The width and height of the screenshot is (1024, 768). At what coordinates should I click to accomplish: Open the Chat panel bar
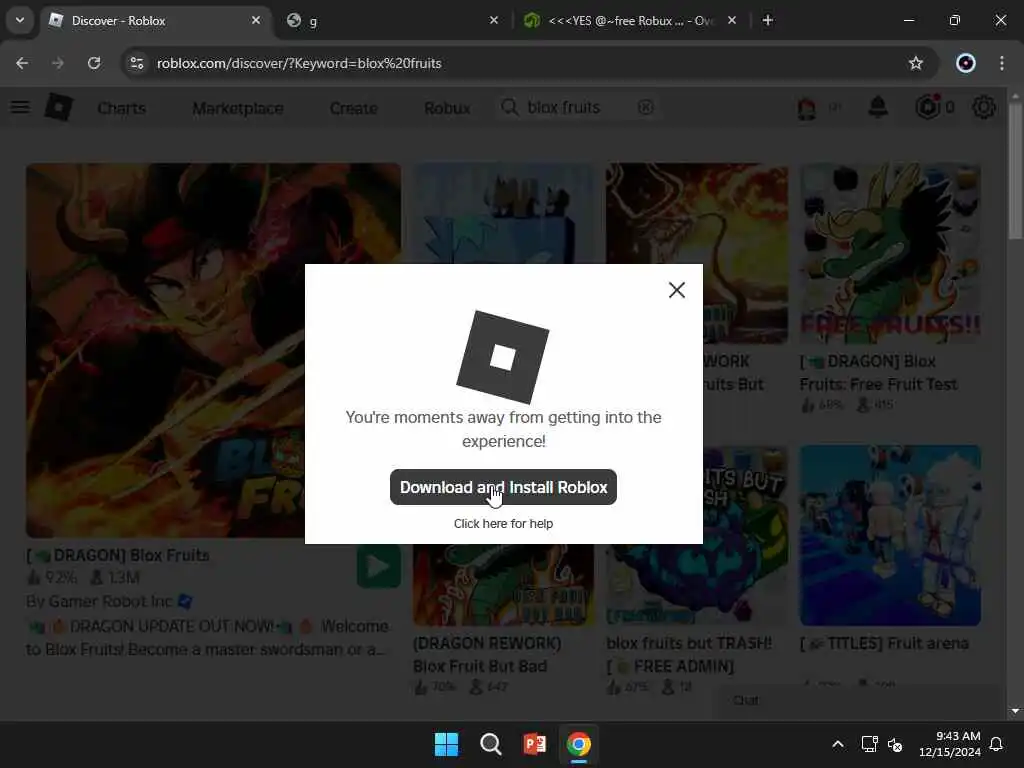click(861, 701)
